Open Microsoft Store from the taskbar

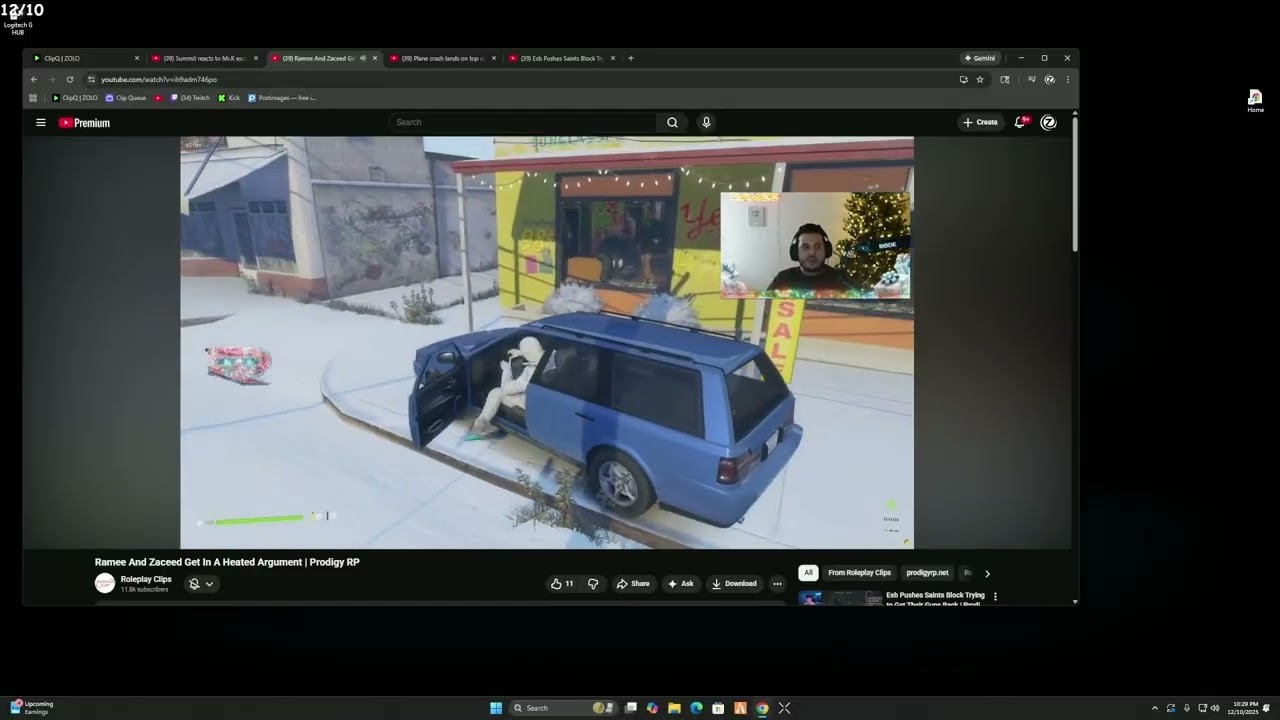tap(718, 708)
